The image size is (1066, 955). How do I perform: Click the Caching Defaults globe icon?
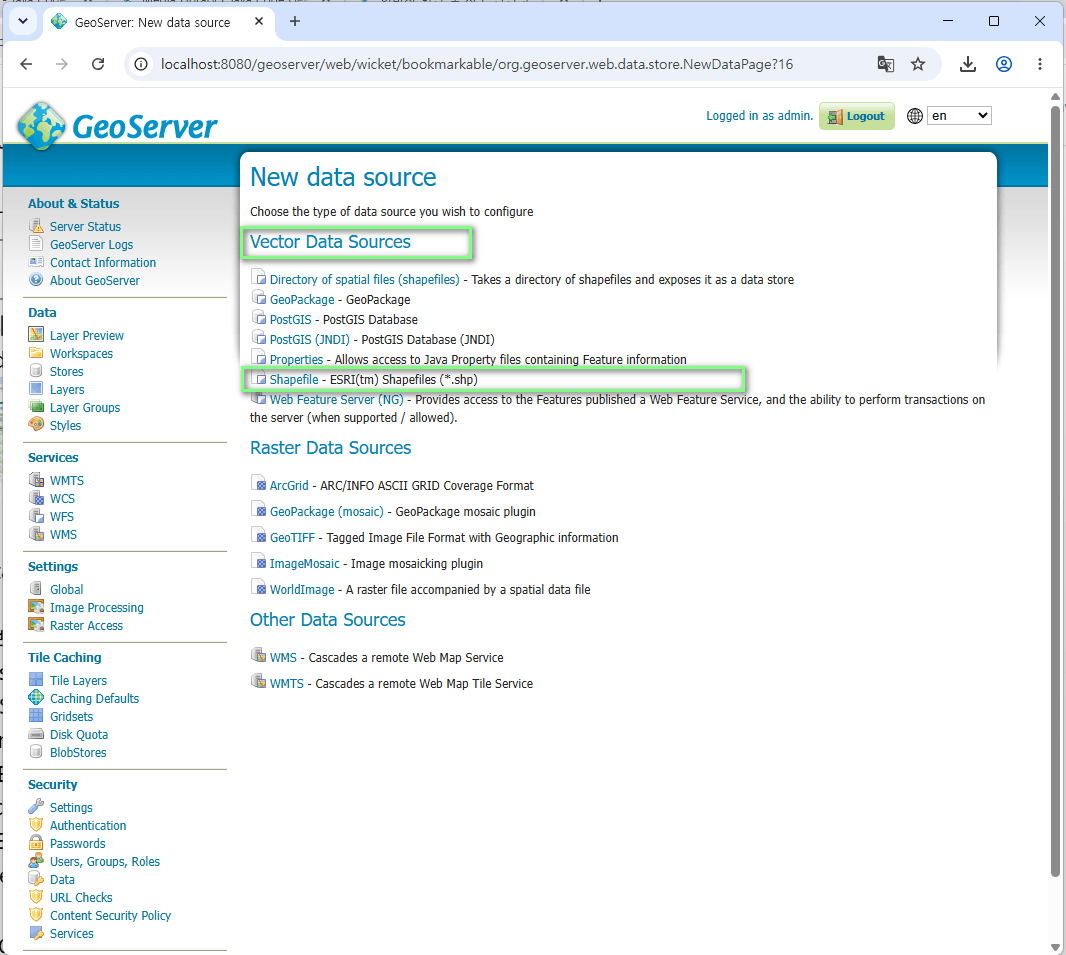[36, 697]
